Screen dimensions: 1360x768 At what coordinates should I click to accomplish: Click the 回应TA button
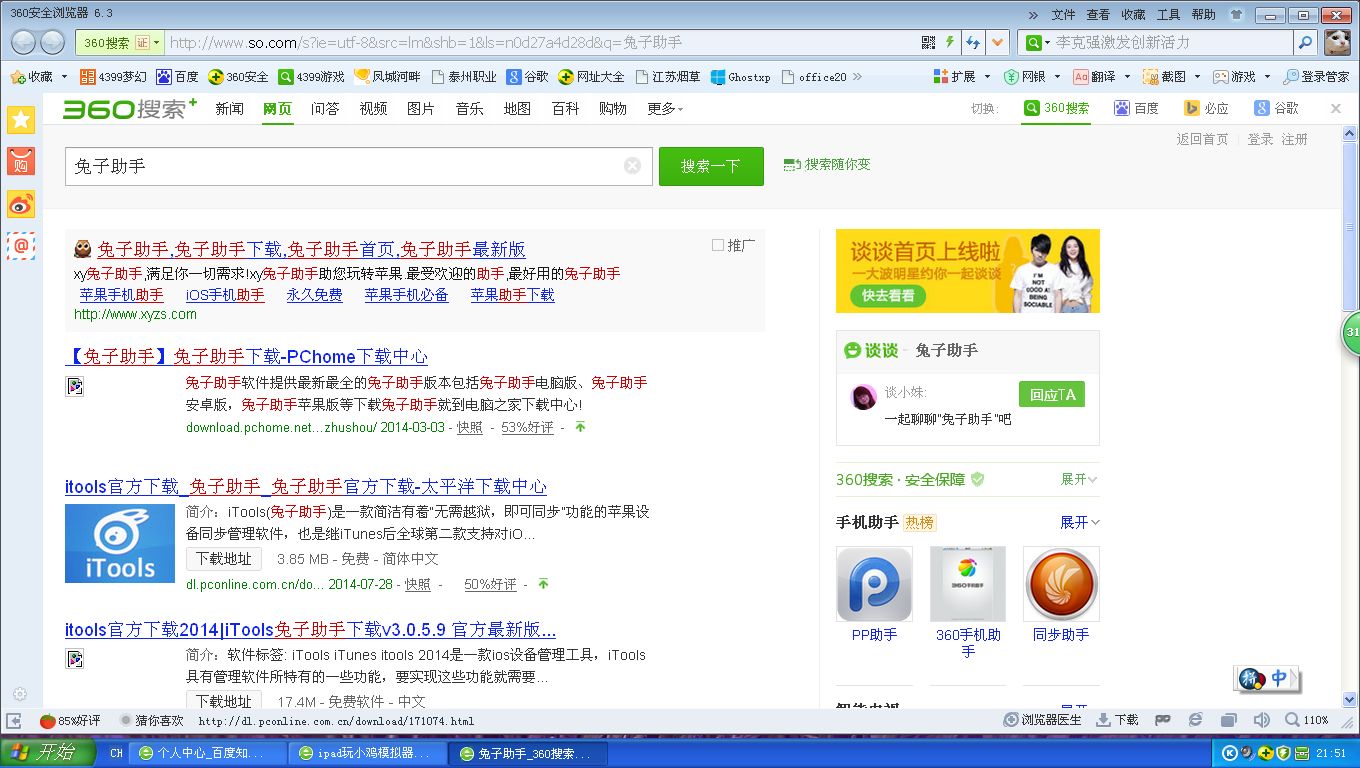click(x=1052, y=394)
